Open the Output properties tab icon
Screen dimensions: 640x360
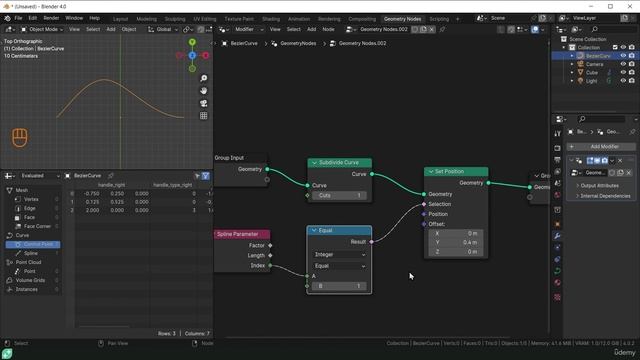pos(558,160)
